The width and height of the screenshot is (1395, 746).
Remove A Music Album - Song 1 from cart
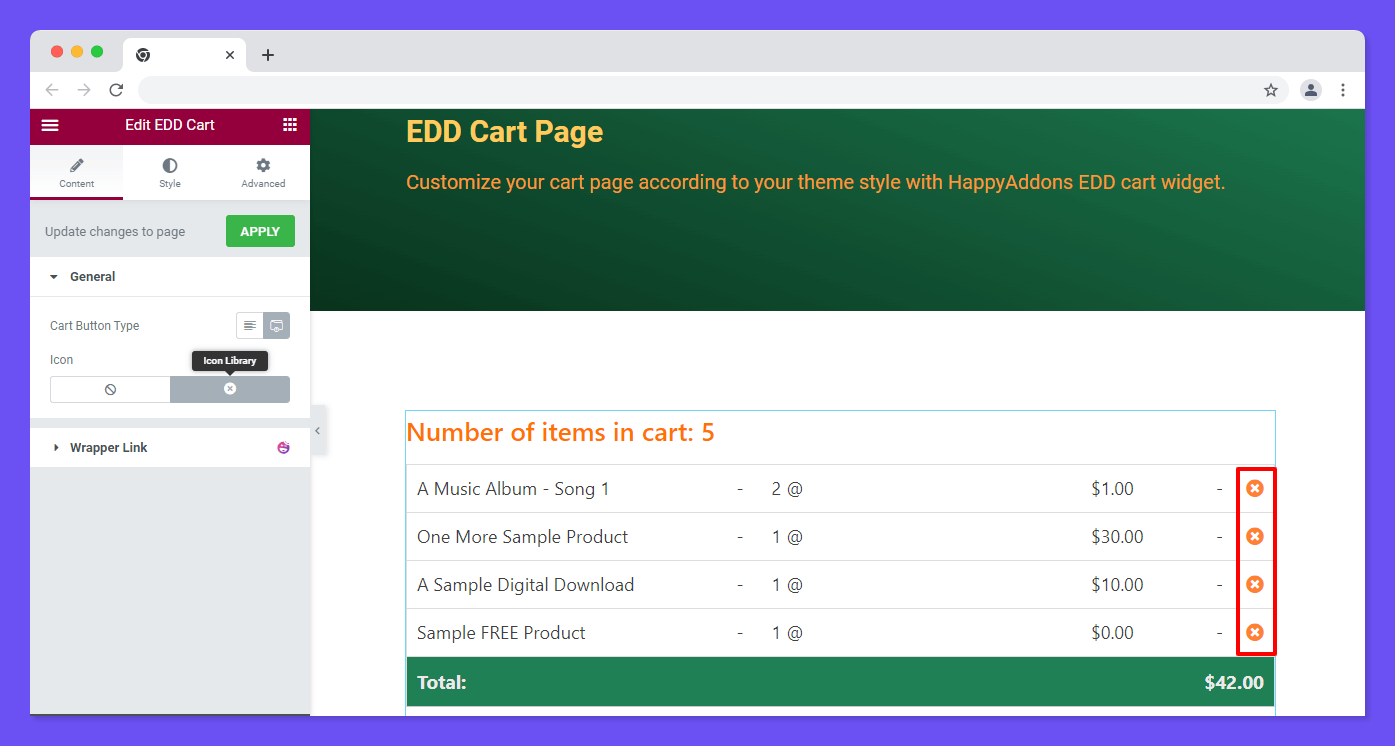point(1254,488)
